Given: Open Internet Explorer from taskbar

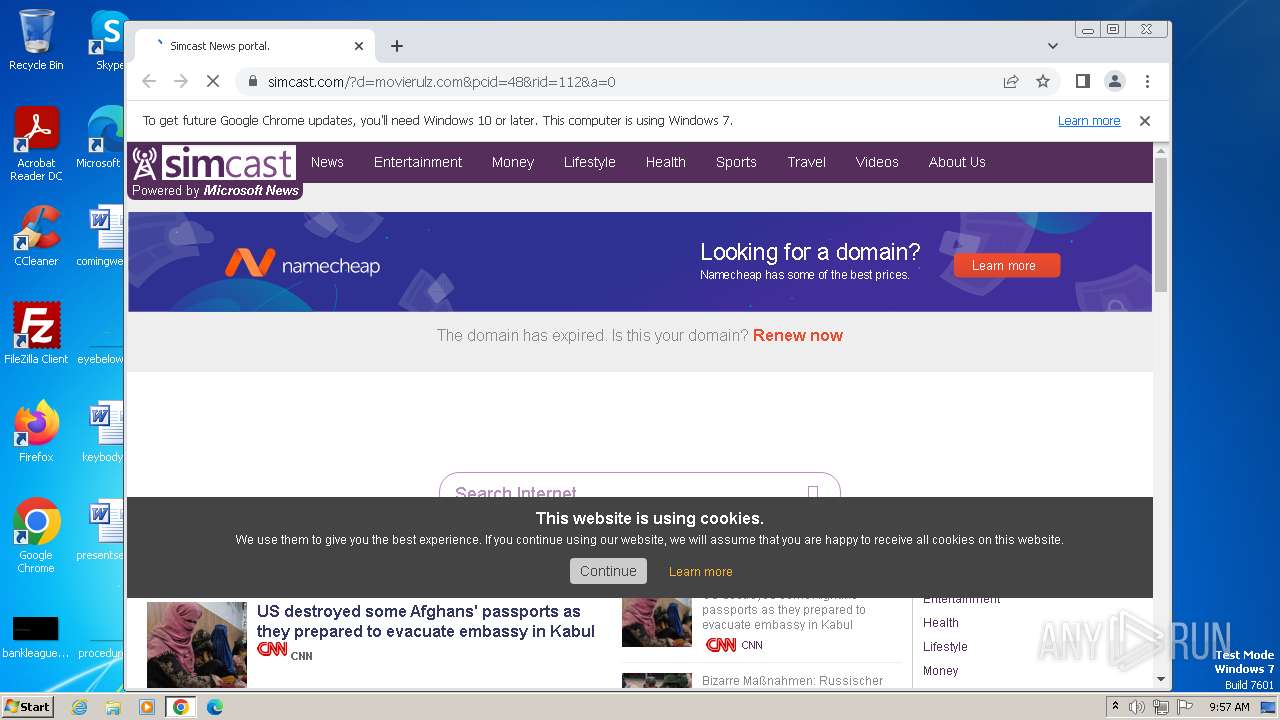Looking at the screenshot, I should click(x=80, y=707).
